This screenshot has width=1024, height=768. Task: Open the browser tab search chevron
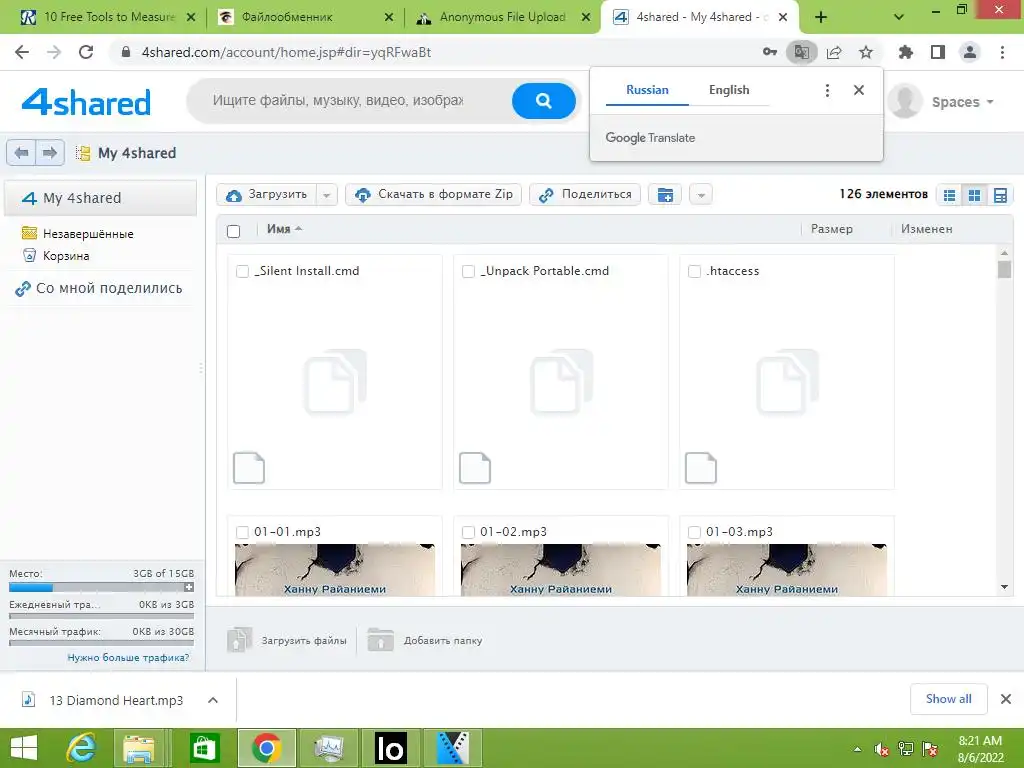899,17
